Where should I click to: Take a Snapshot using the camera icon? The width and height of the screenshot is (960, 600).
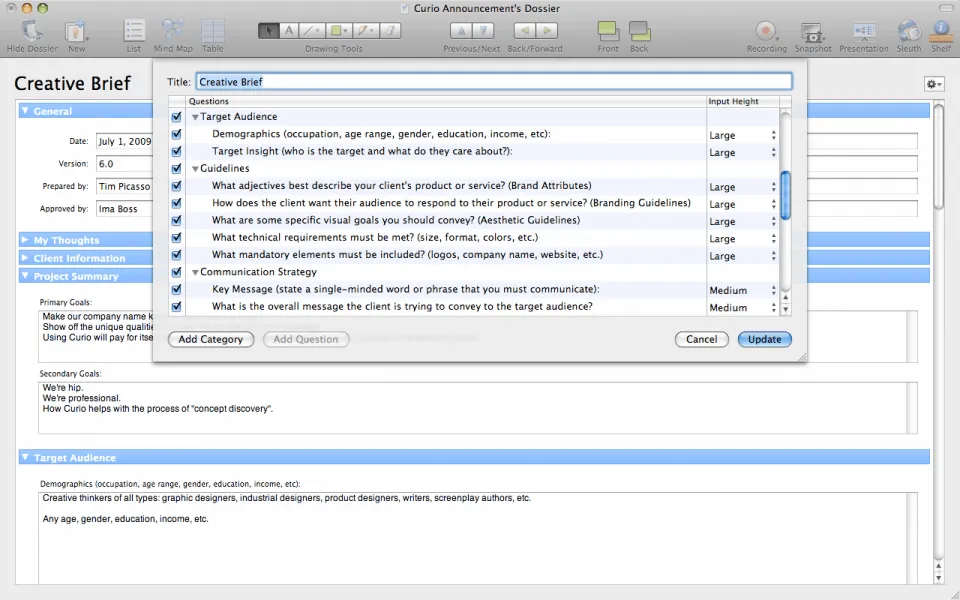point(812,32)
